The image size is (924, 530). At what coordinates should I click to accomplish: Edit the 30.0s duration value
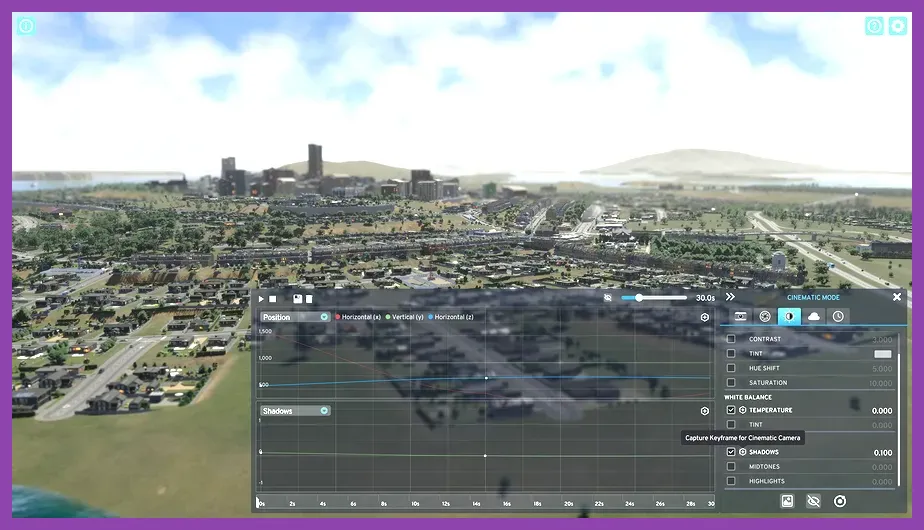coord(705,298)
